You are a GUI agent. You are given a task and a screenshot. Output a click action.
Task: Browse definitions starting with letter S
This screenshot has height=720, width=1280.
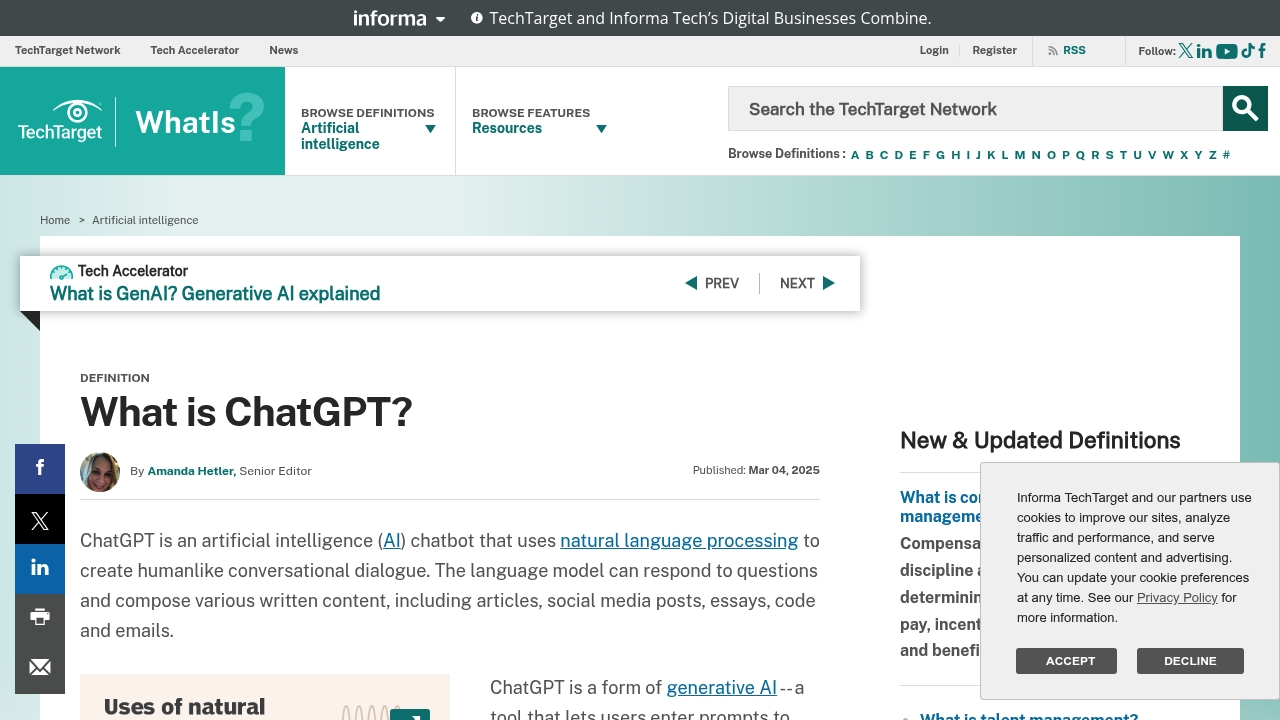click(x=1109, y=155)
